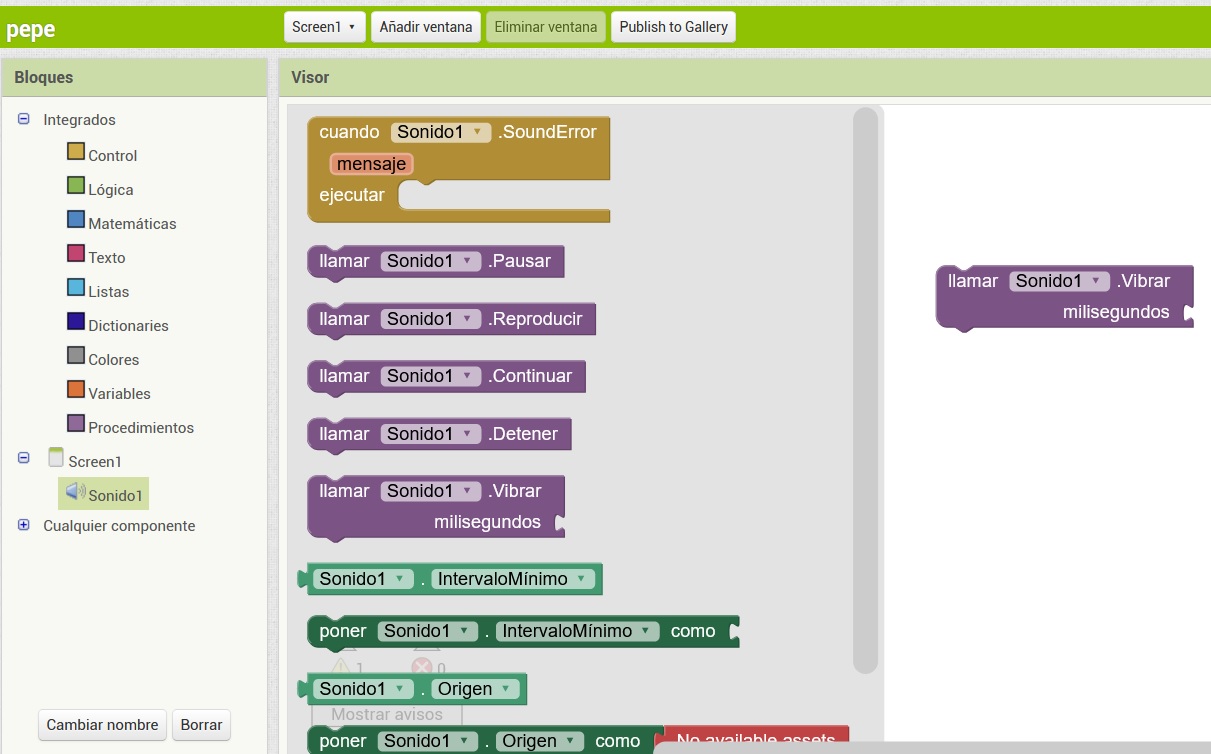This screenshot has width=1211, height=754.
Task: Open the Matemáticas blocks category
Action: pyautogui.click(x=131, y=224)
